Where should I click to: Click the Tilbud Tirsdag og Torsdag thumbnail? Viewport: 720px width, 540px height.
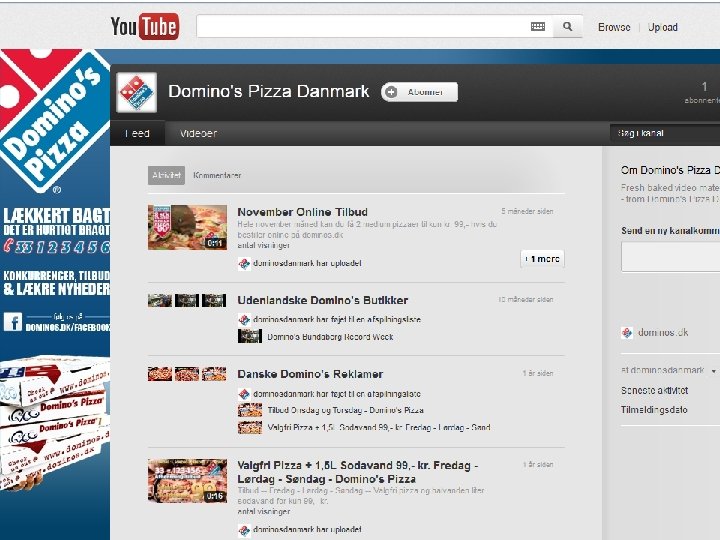point(250,410)
